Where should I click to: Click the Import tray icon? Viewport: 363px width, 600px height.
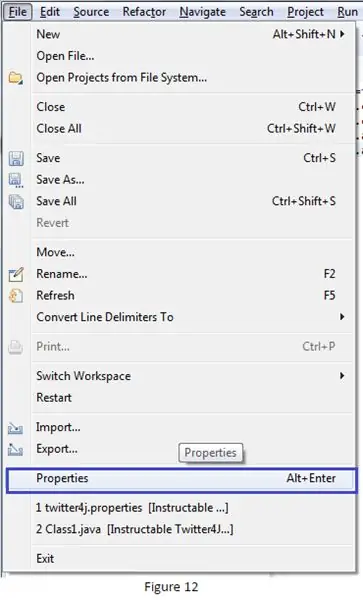pos(15,428)
